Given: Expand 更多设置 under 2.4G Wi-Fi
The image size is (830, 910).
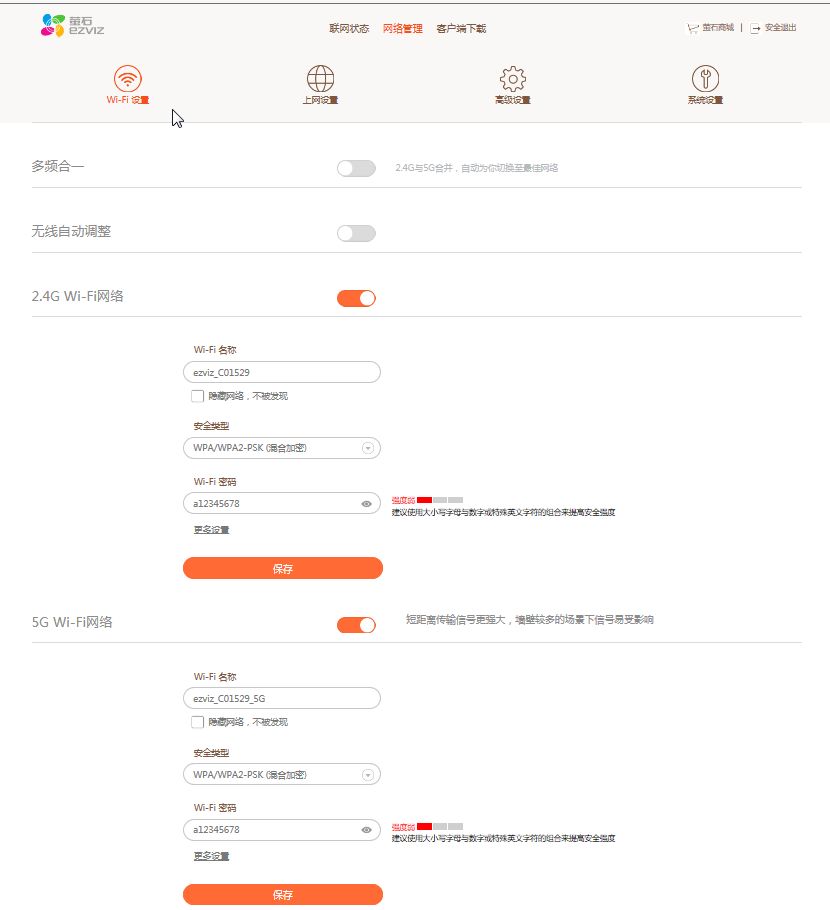Looking at the screenshot, I should point(211,530).
